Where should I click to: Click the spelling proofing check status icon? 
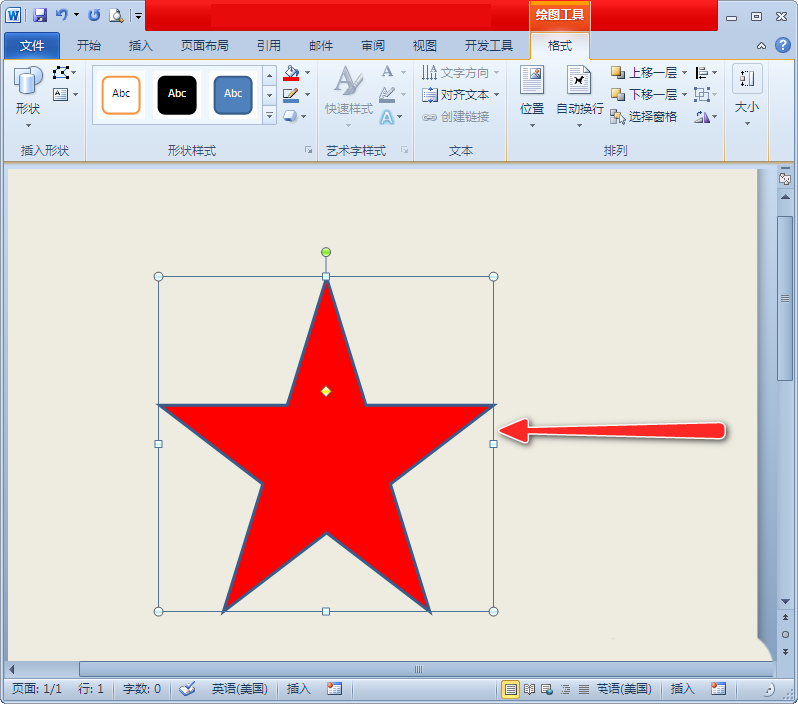187,689
